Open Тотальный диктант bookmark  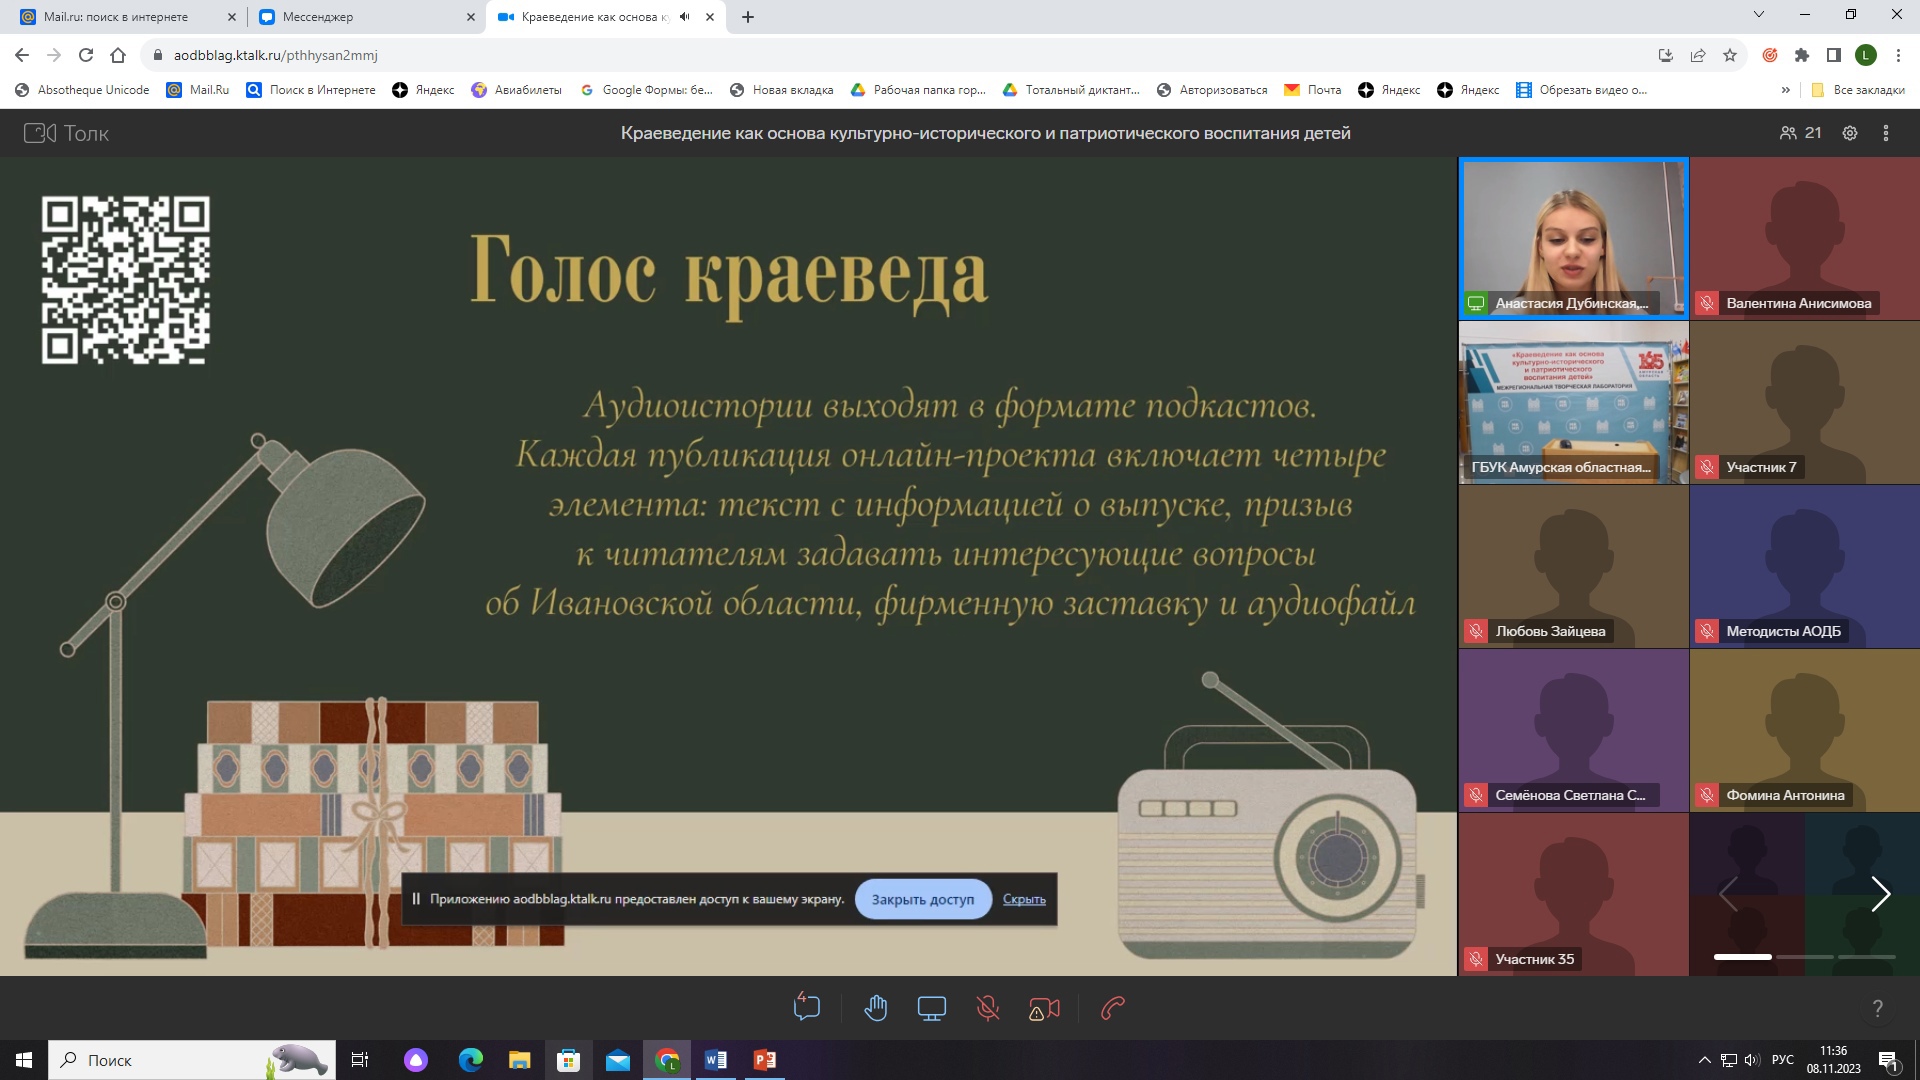1071,90
